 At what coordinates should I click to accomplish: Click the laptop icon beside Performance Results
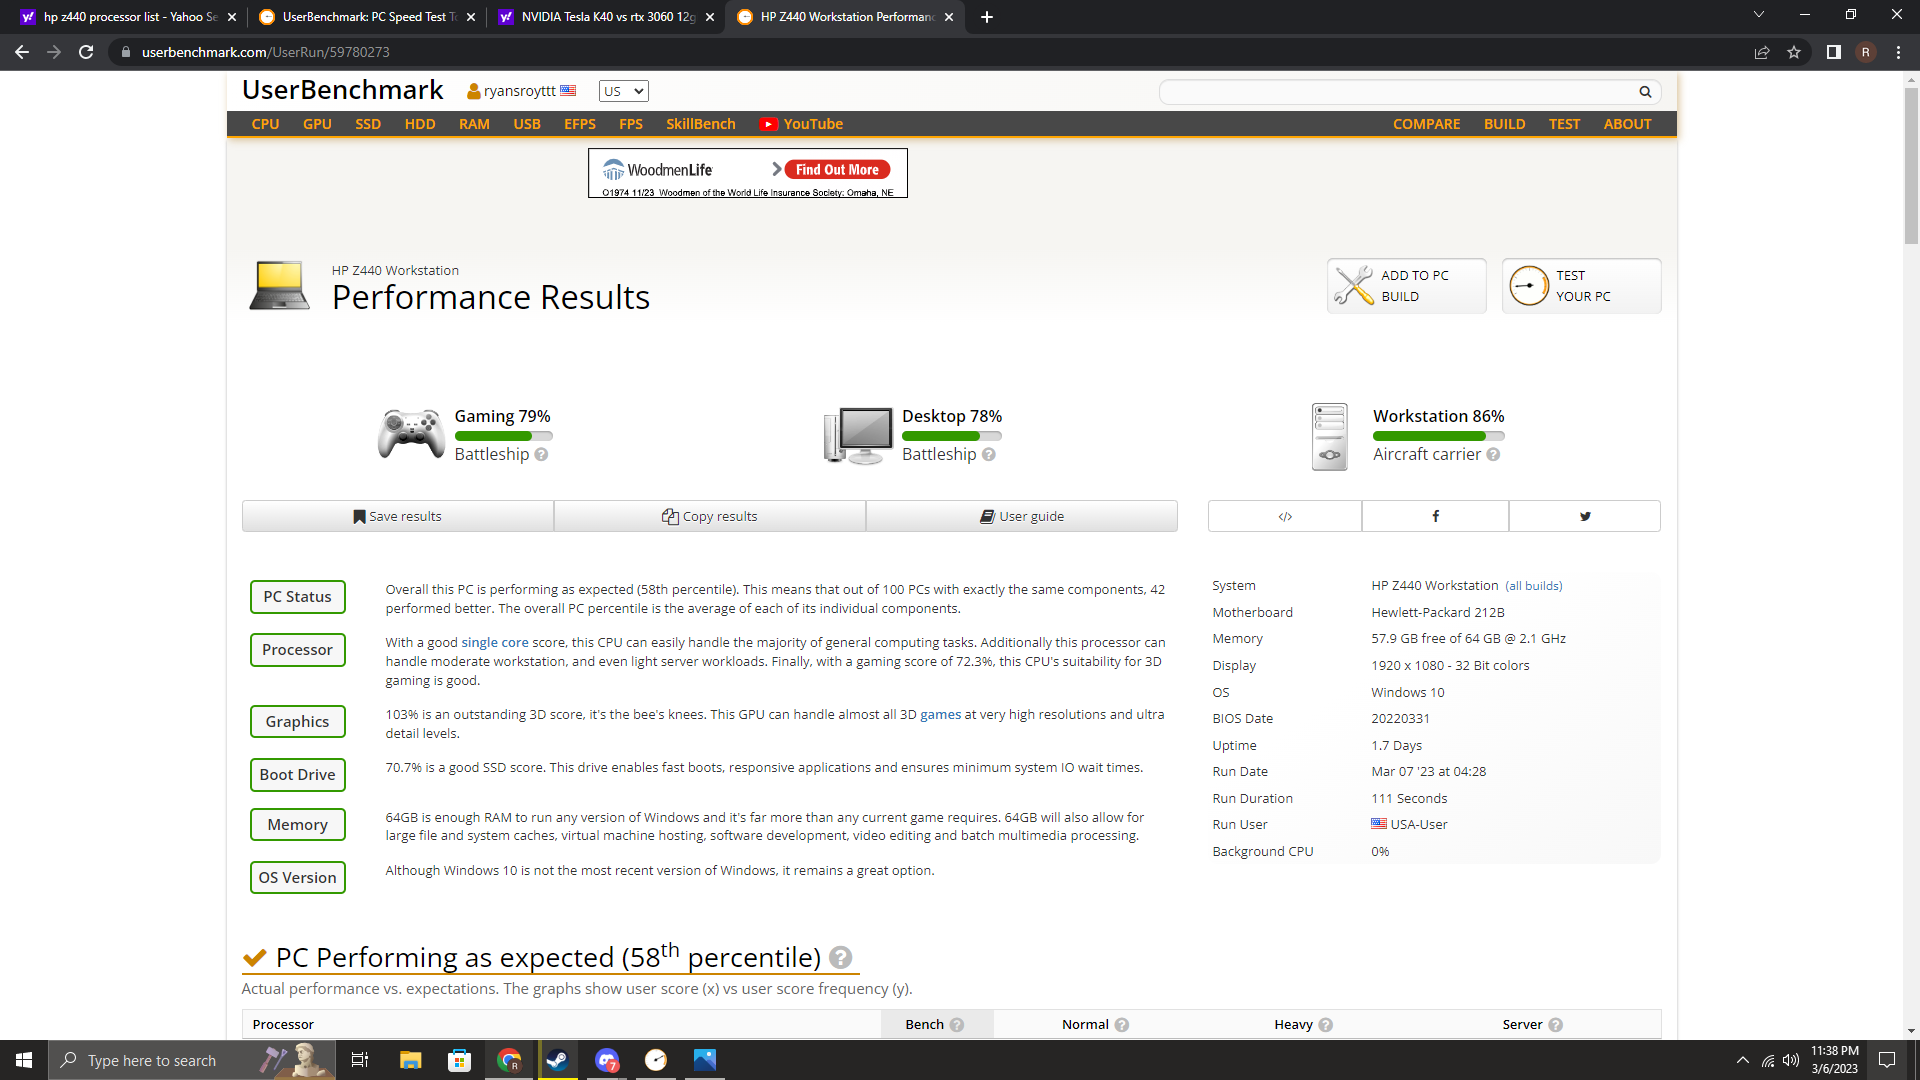pos(279,286)
